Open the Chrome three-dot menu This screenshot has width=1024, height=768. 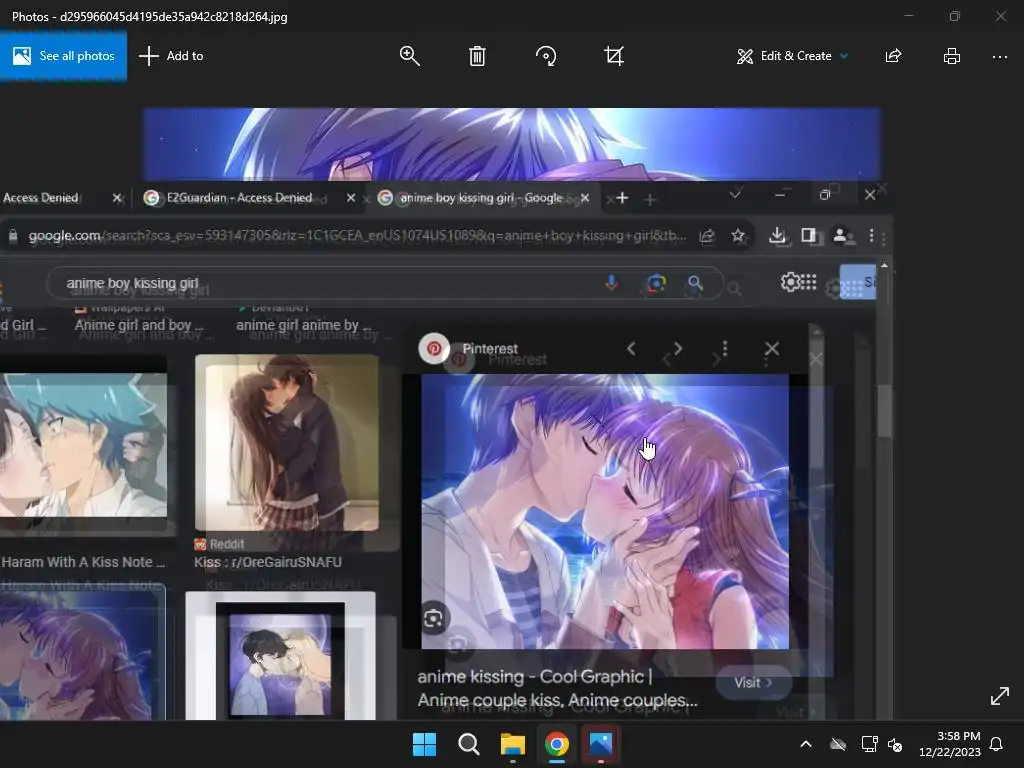coord(871,235)
